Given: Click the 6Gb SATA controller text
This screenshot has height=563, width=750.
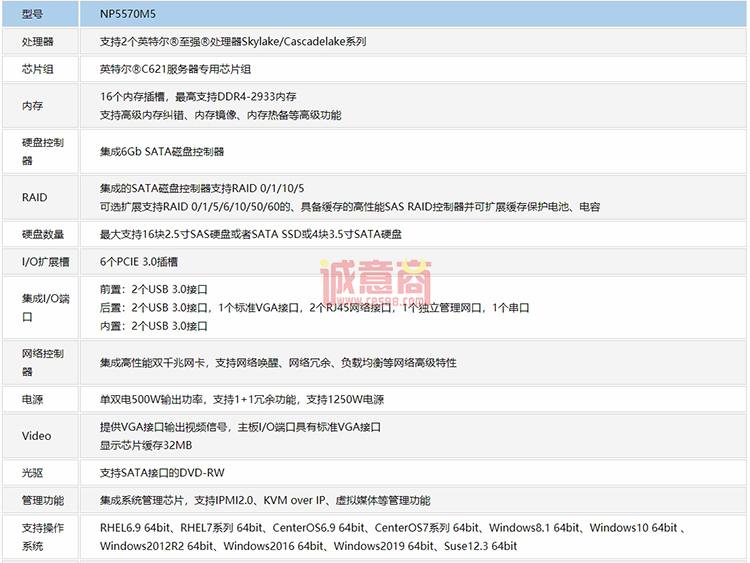Looking at the screenshot, I should pyautogui.click(x=162, y=152).
